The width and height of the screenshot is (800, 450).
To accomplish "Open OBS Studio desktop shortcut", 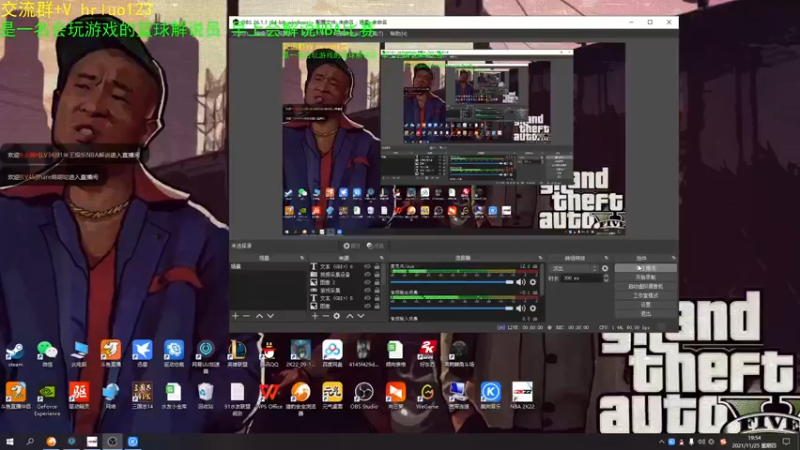I will pos(364,396).
